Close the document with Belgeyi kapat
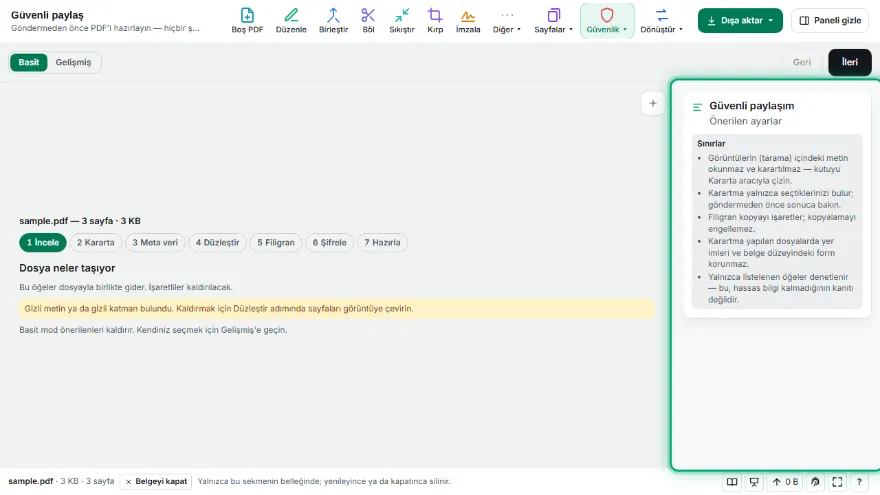This screenshot has width=880, height=495. pyautogui.click(x=156, y=482)
